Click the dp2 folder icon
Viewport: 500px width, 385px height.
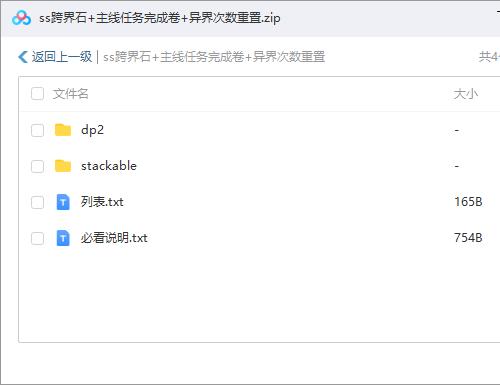(x=63, y=130)
